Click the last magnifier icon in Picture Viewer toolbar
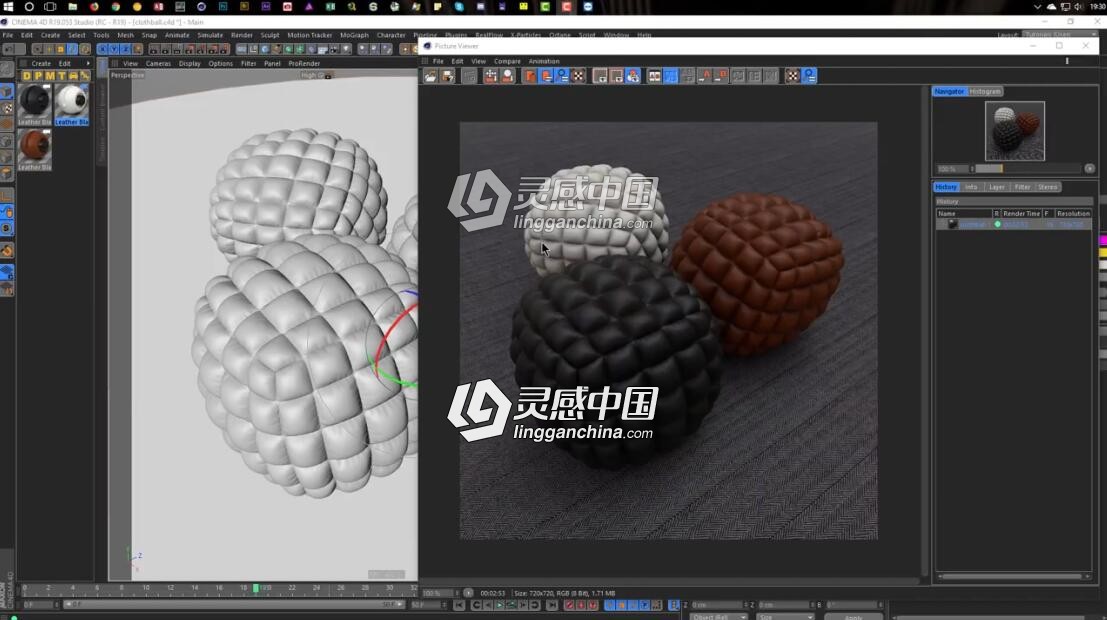 809,76
